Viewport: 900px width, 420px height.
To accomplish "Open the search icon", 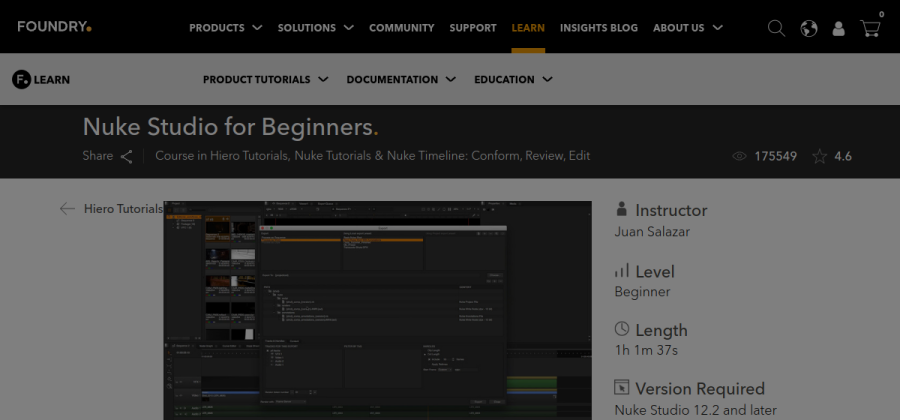I will point(776,28).
